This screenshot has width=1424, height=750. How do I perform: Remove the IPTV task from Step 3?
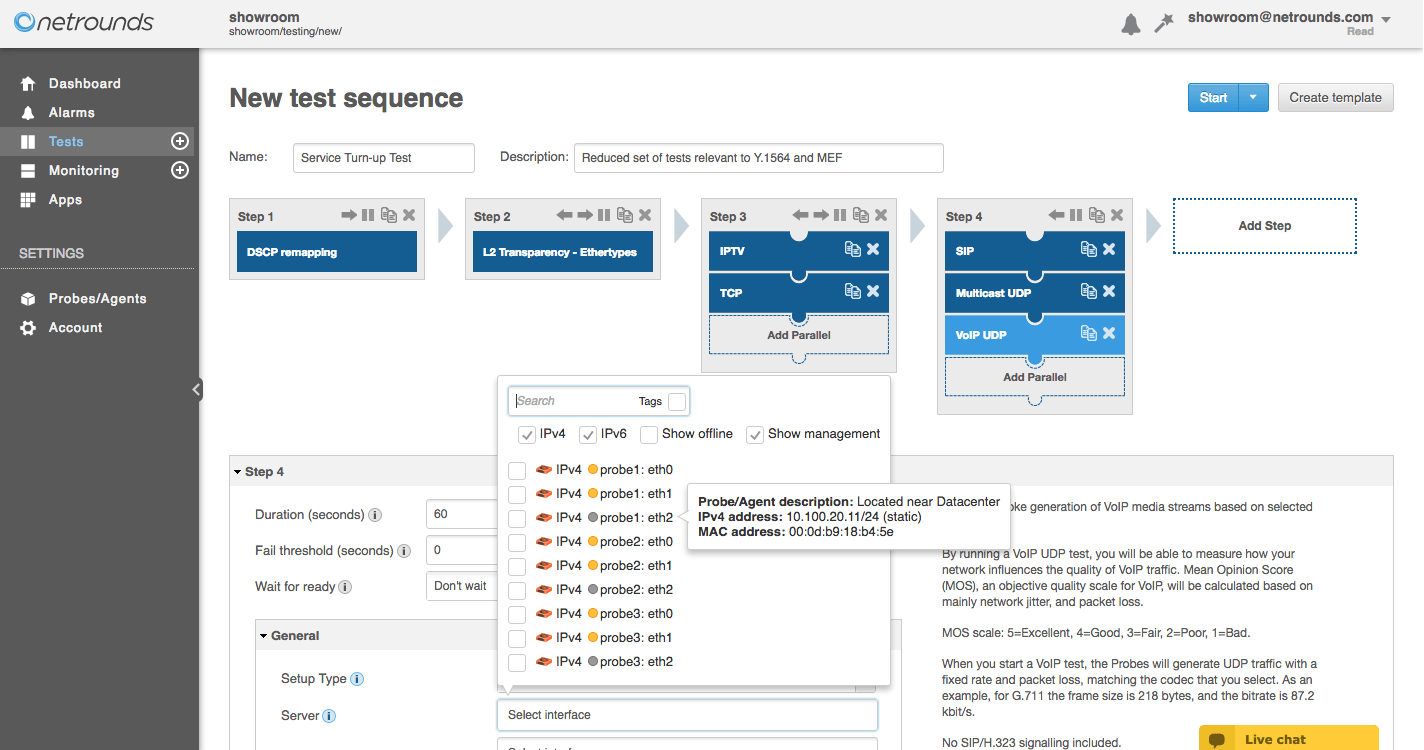tap(873, 249)
